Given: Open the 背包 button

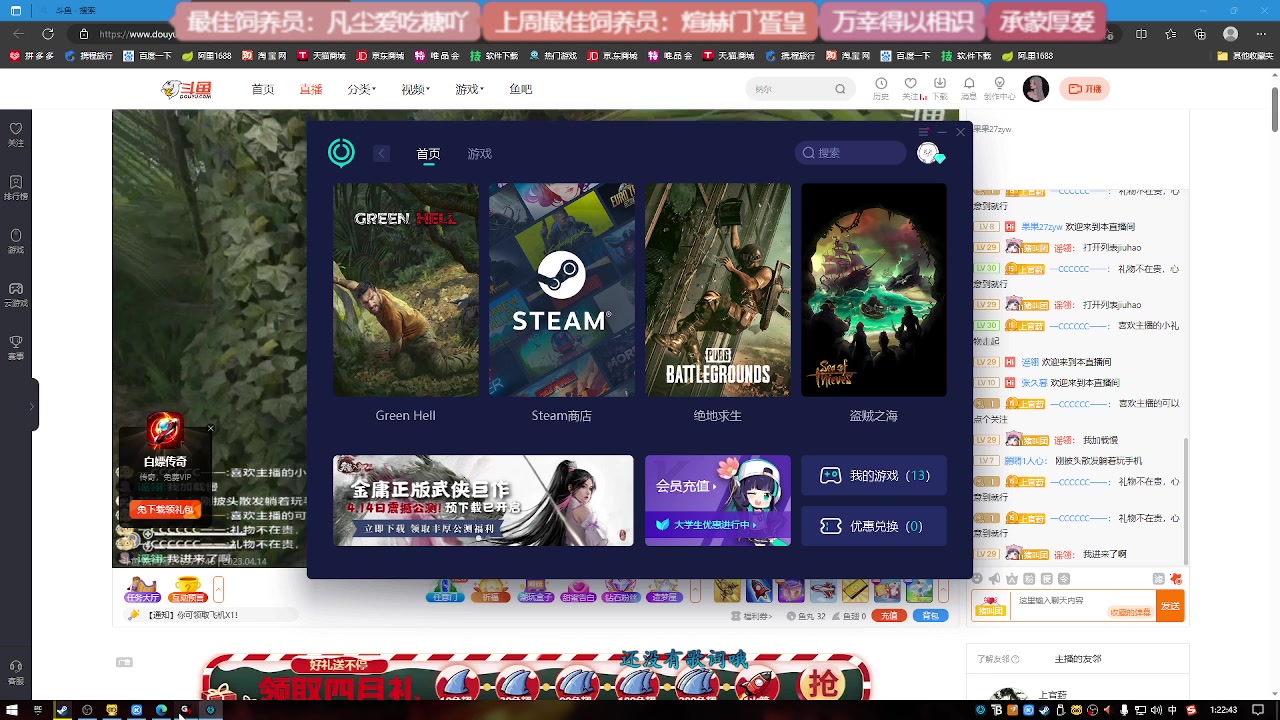Looking at the screenshot, I should pyautogui.click(x=930, y=616).
